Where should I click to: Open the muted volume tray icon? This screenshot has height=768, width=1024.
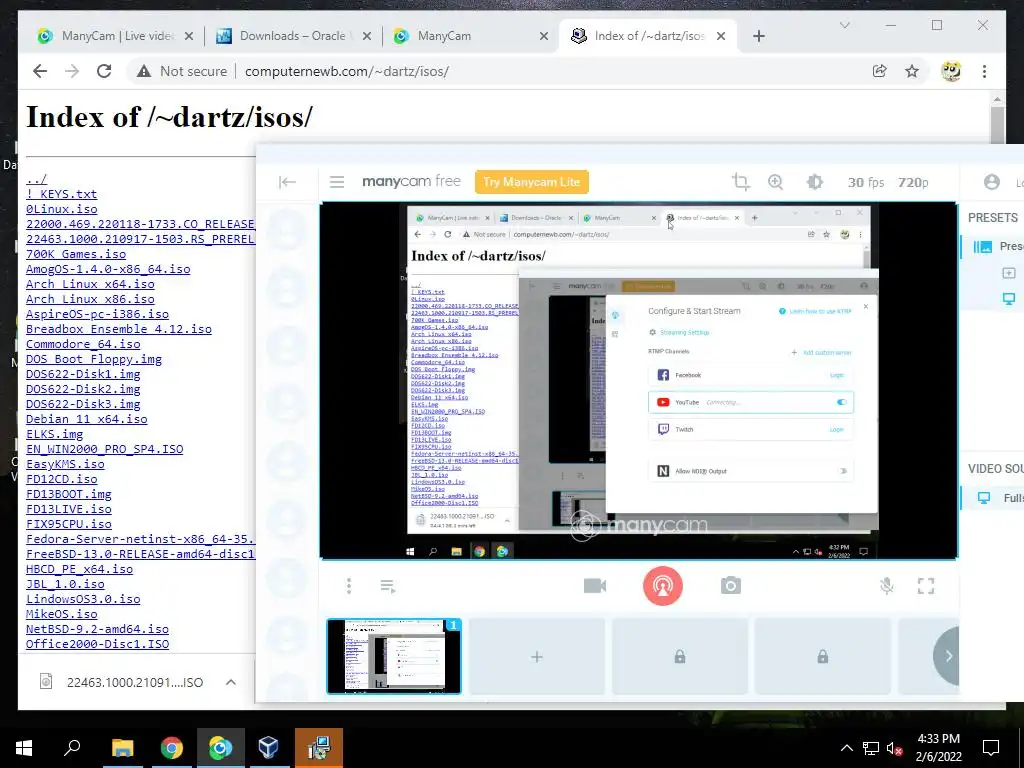point(895,748)
